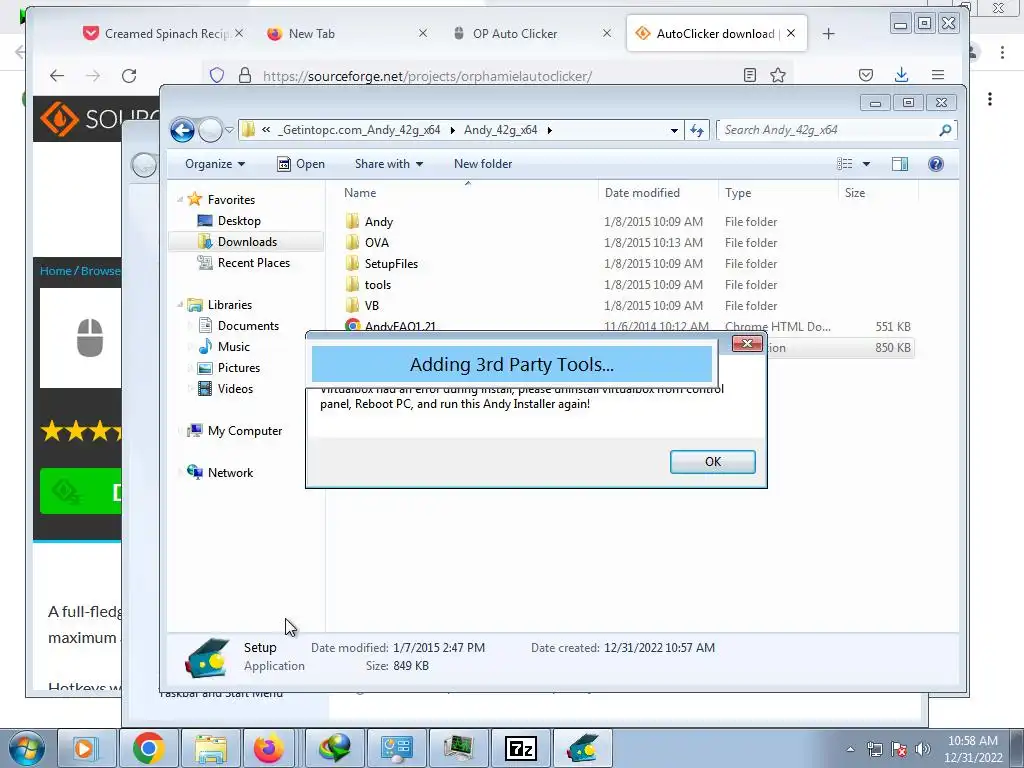Bookmark the page with star icon

(778, 75)
